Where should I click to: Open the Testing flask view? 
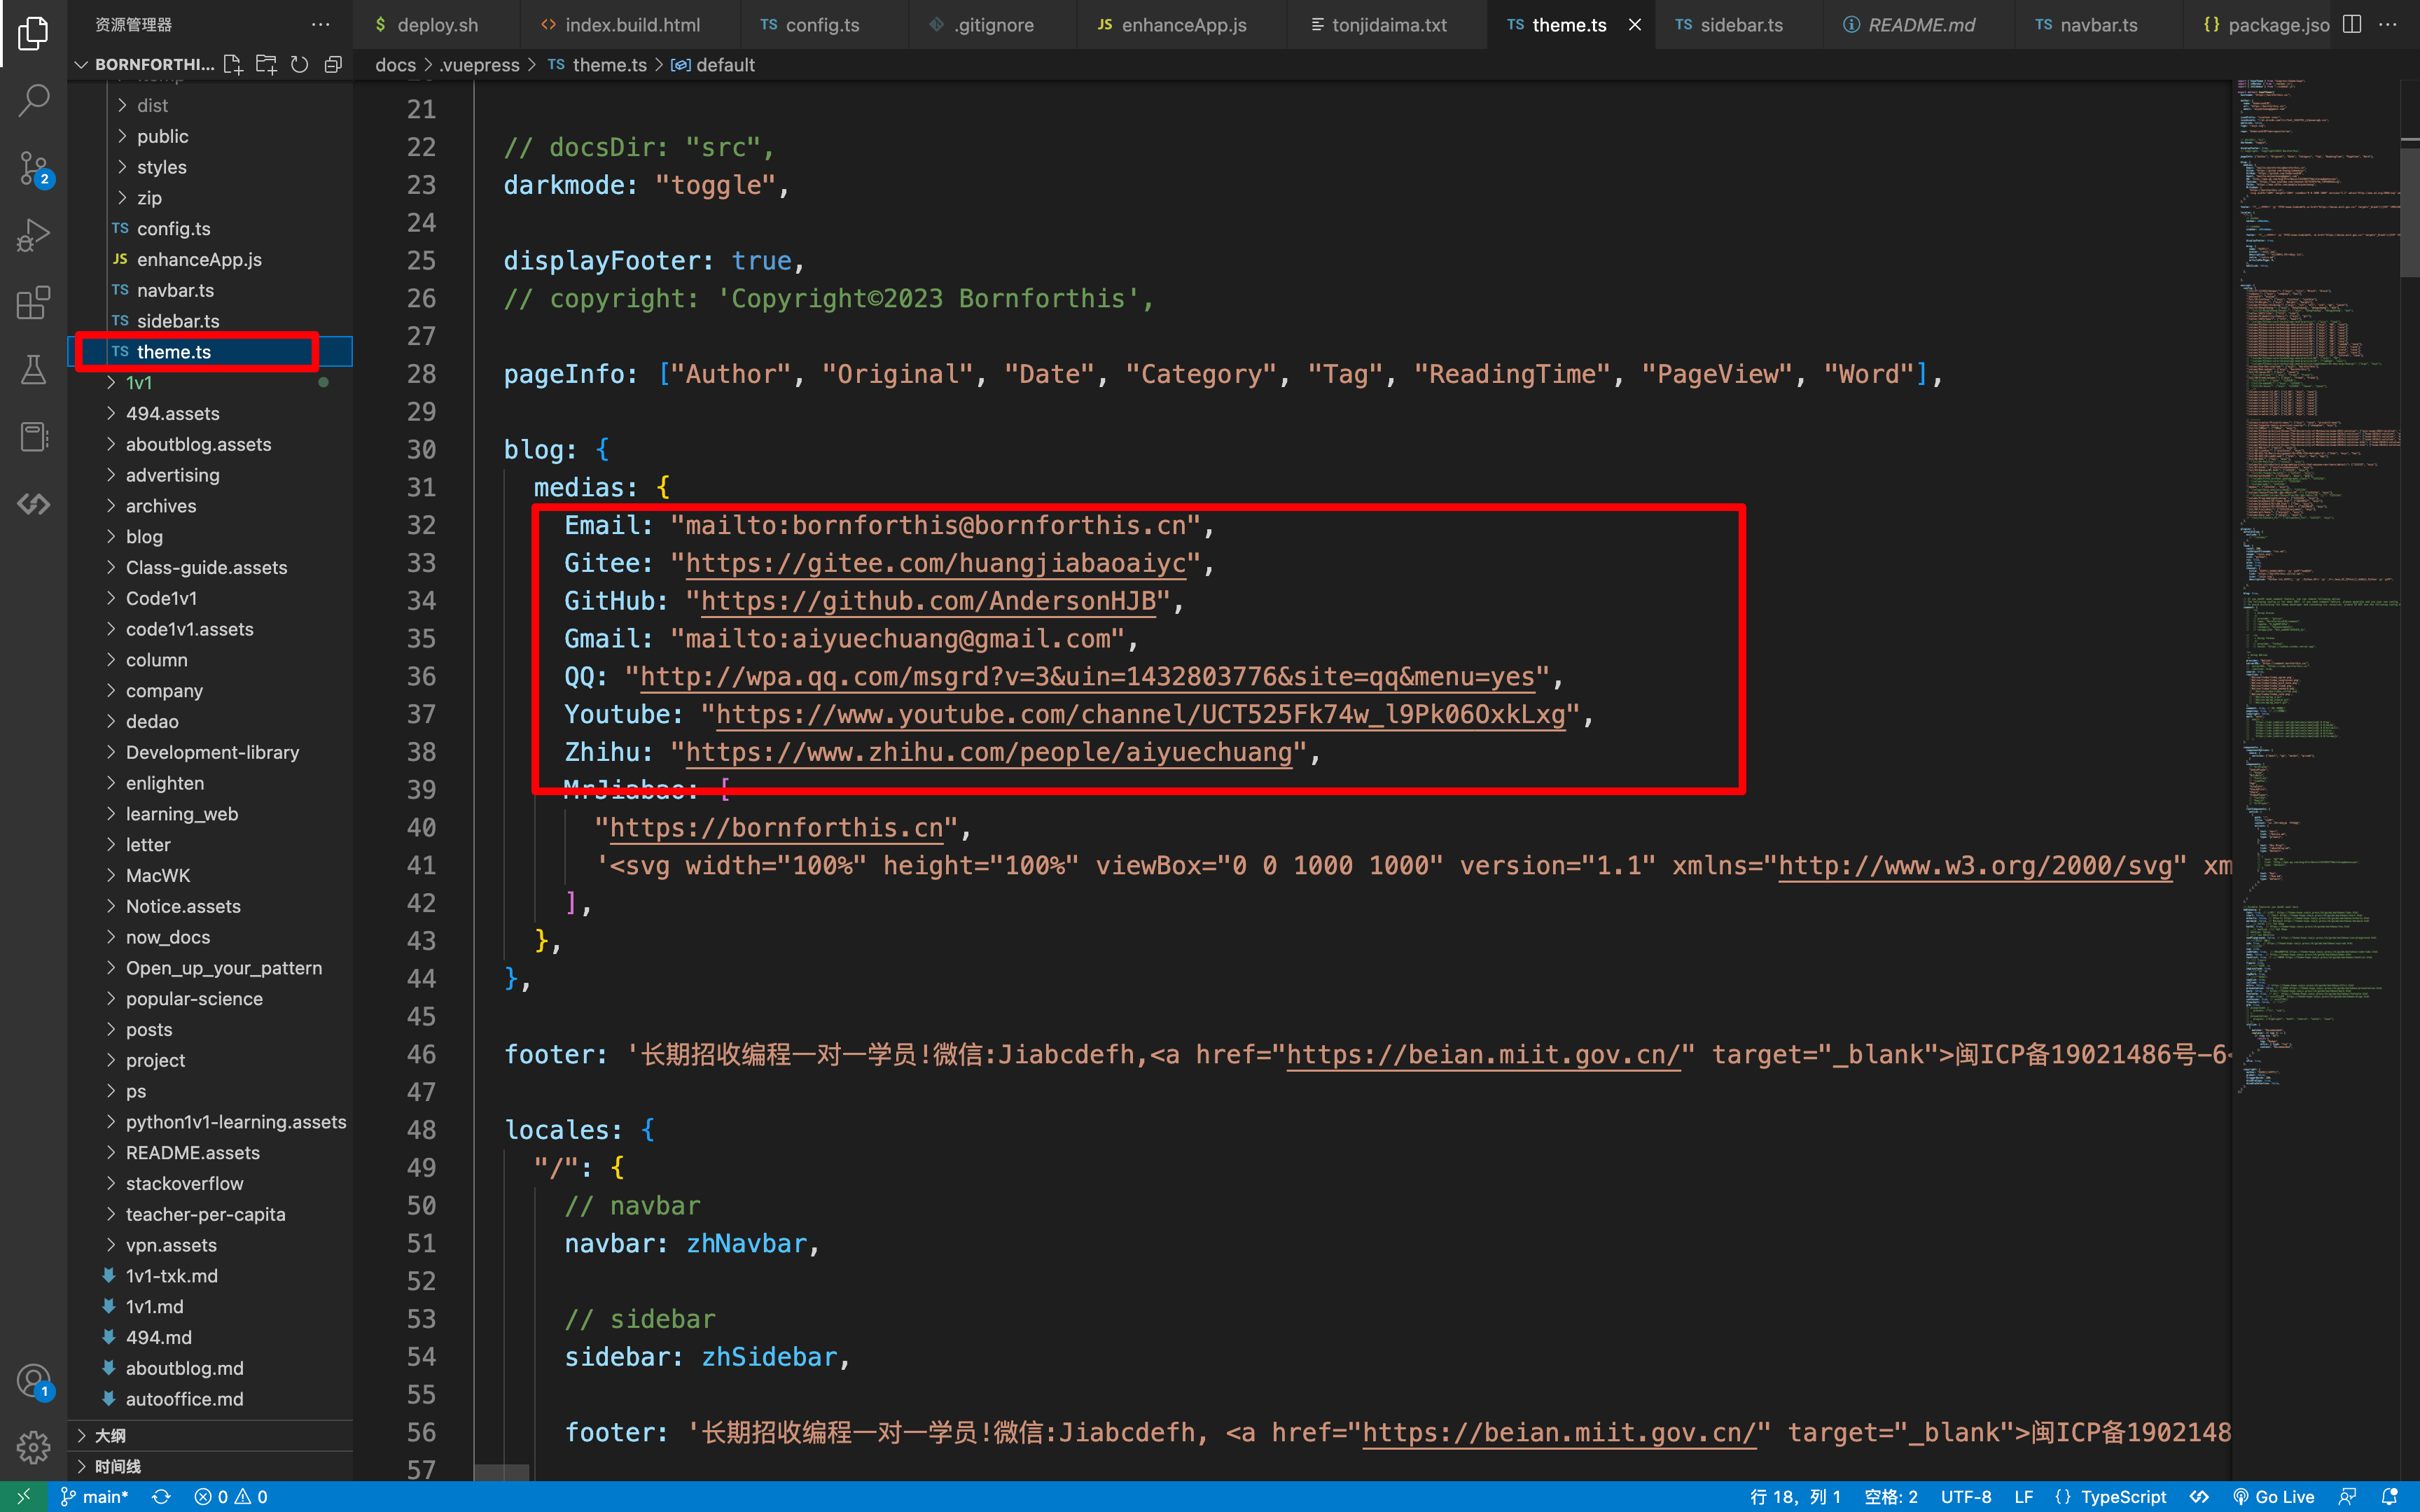click(33, 369)
